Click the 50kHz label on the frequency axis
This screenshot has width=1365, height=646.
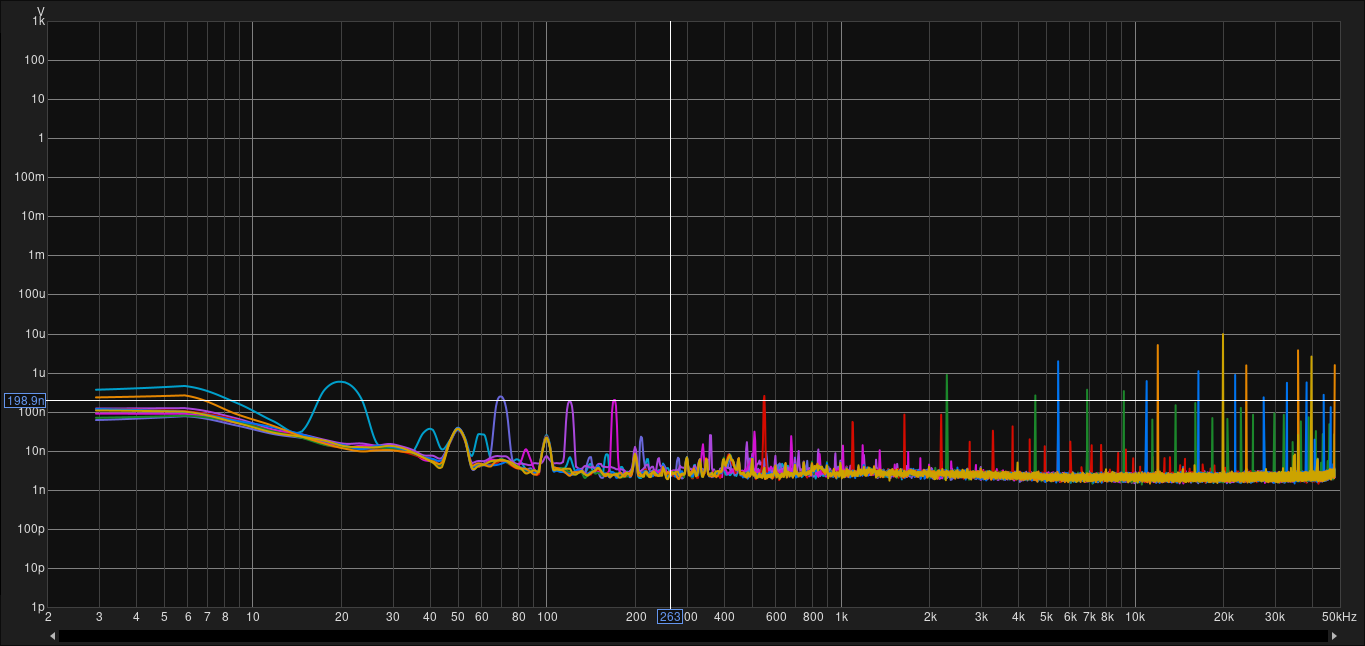[x=1339, y=617]
